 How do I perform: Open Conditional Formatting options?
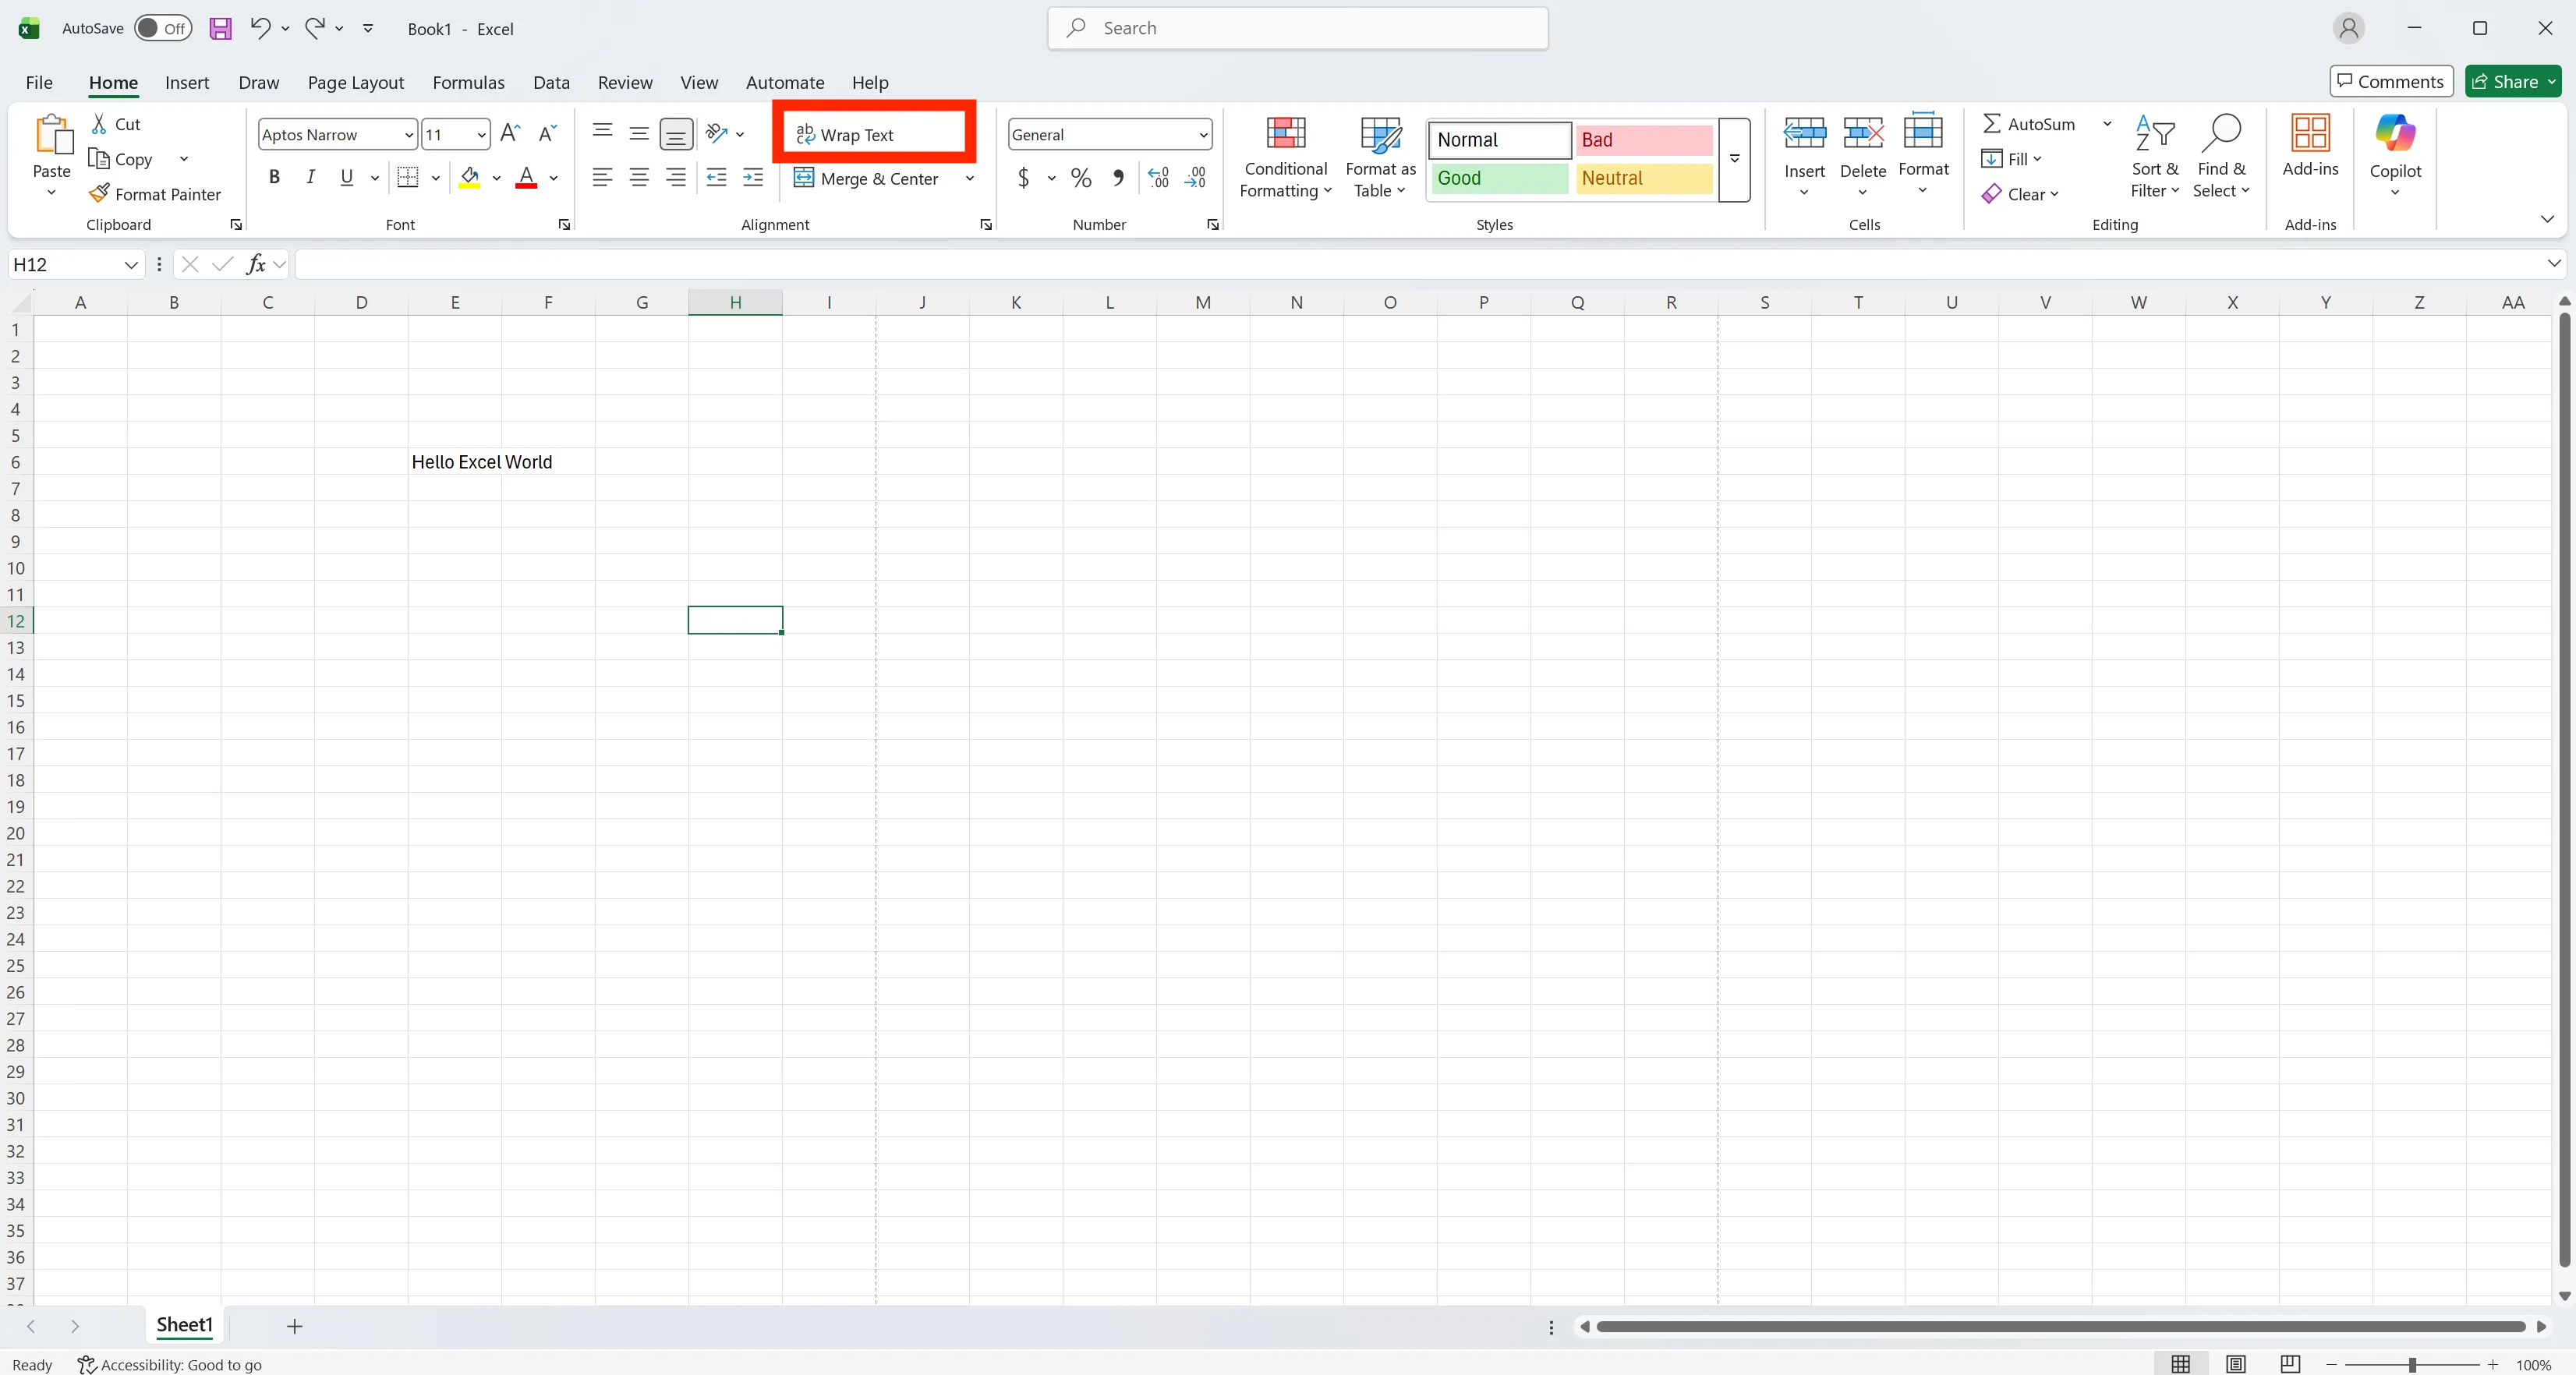pyautogui.click(x=1285, y=158)
